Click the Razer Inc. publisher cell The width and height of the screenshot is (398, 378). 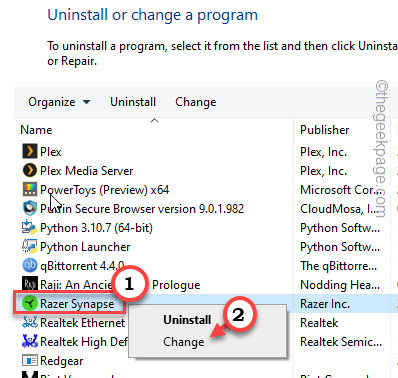click(x=325, y=304)
